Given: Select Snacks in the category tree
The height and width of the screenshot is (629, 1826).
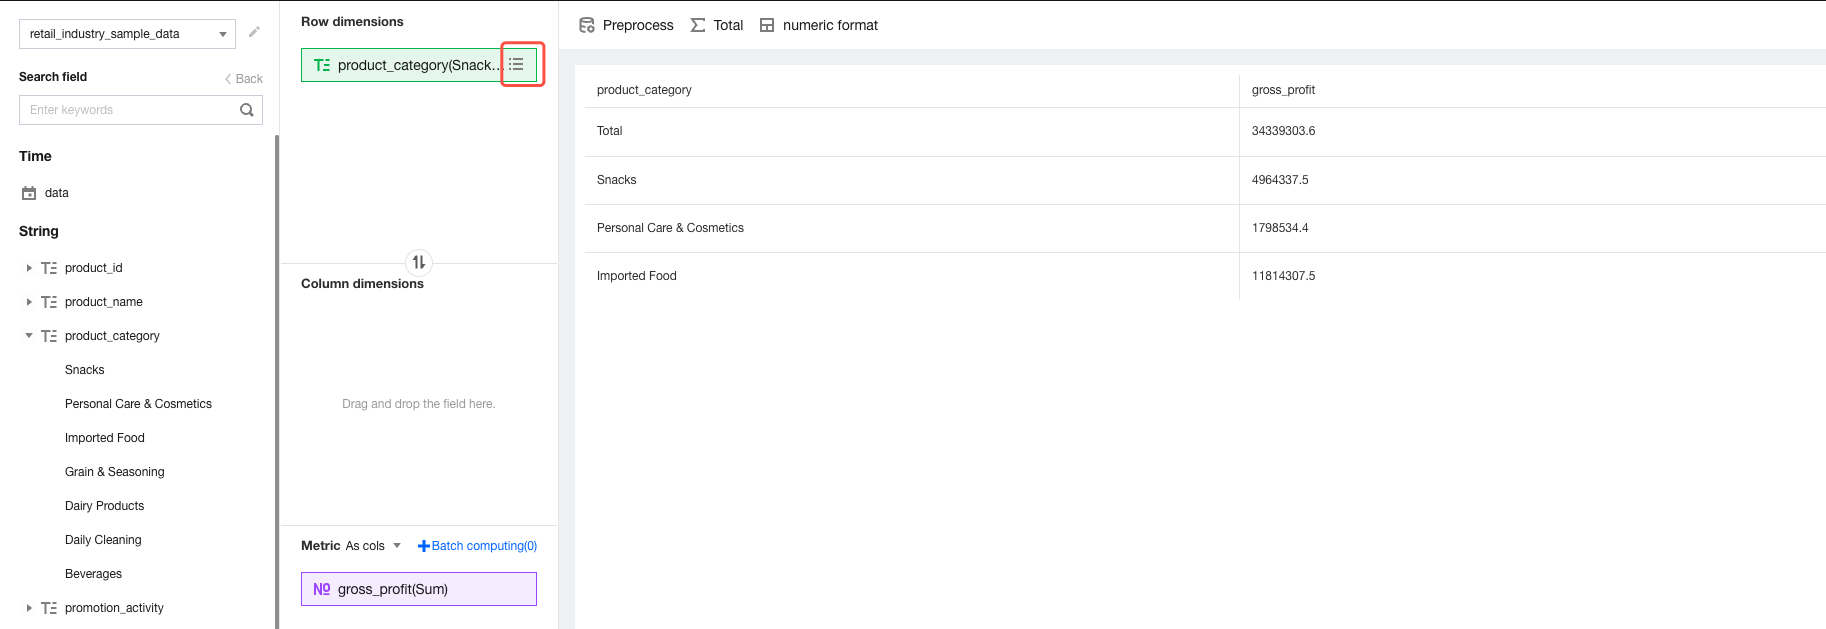Looking at the screenshot, I should click(85, 370).
